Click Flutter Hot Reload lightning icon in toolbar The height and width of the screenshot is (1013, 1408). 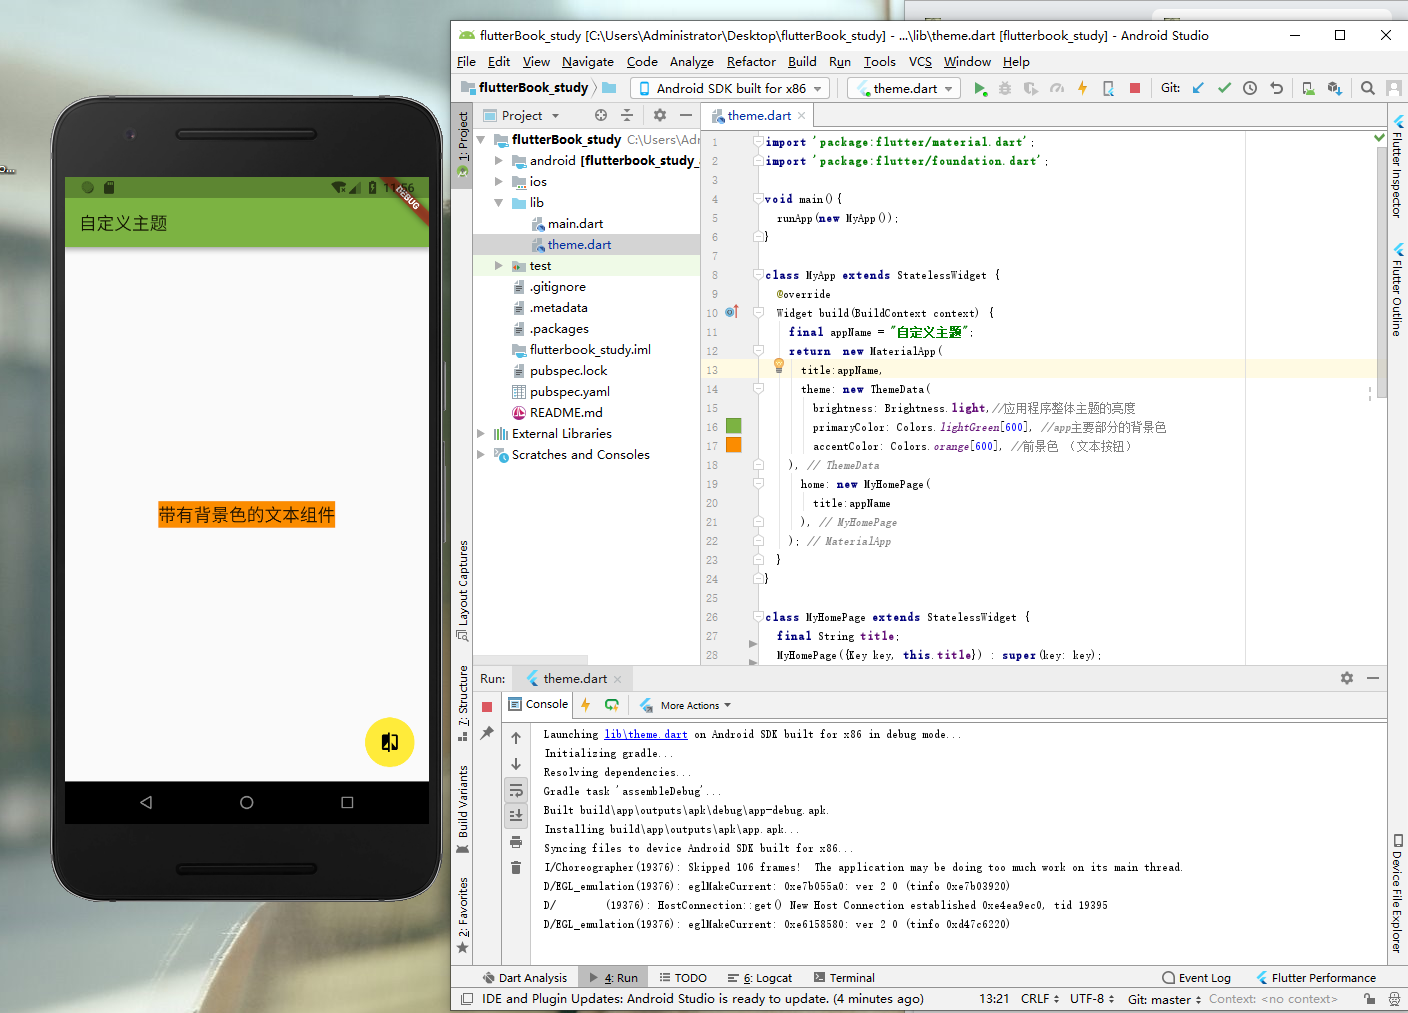1082,89
